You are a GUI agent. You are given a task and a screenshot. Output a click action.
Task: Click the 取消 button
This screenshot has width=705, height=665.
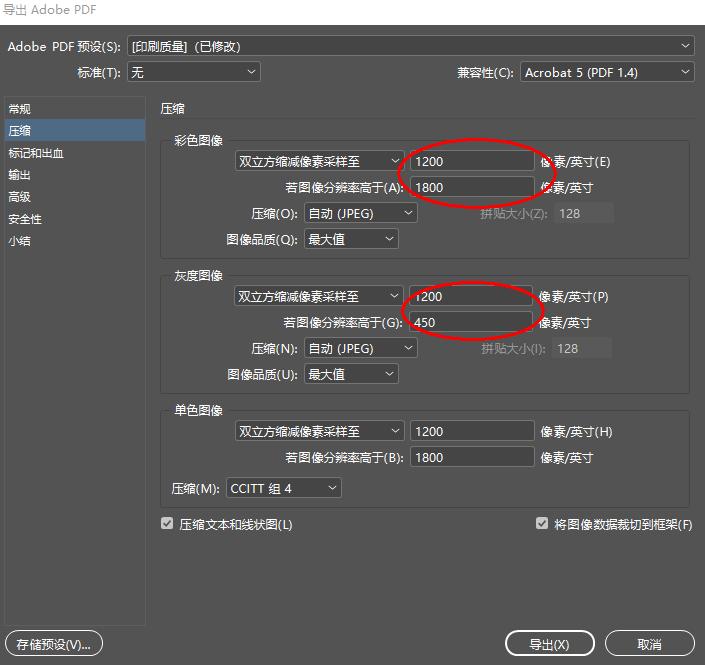pos(650,644)
